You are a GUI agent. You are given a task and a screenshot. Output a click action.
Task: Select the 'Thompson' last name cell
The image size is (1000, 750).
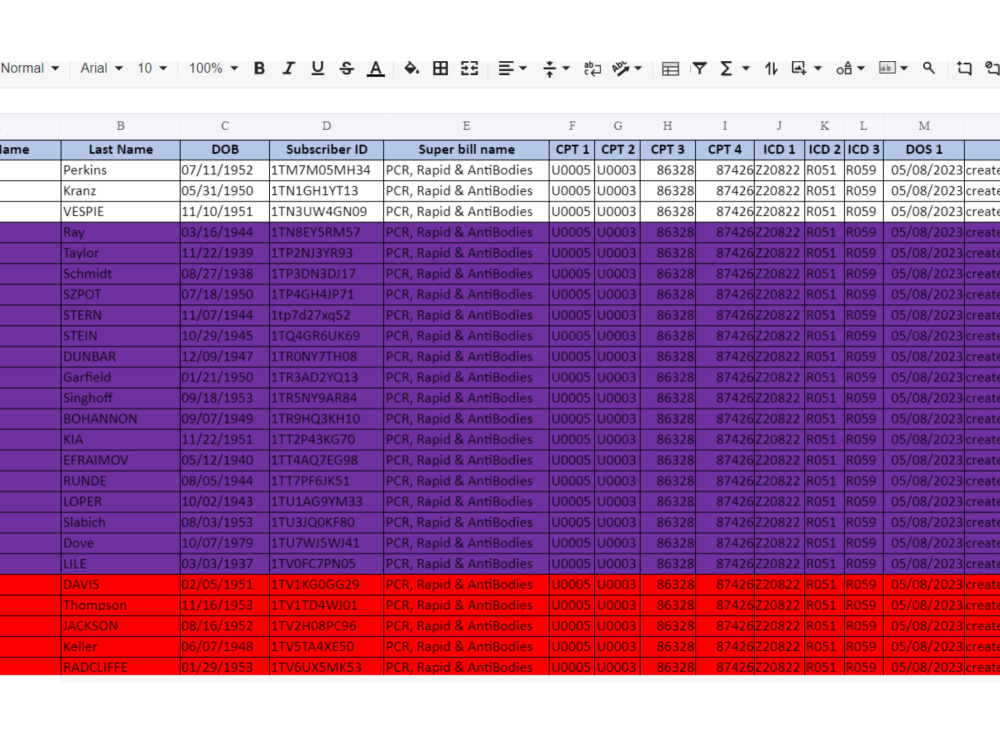[x=121, y=605]
